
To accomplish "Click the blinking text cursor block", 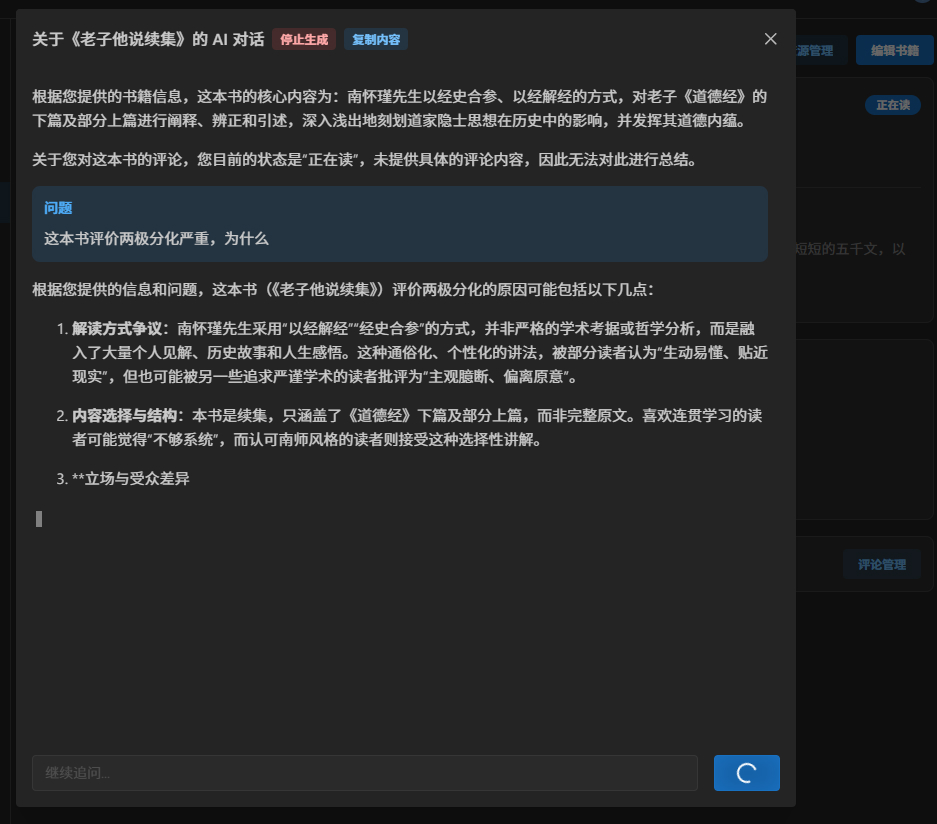I will pyautogui.click(x=39, y=518).
